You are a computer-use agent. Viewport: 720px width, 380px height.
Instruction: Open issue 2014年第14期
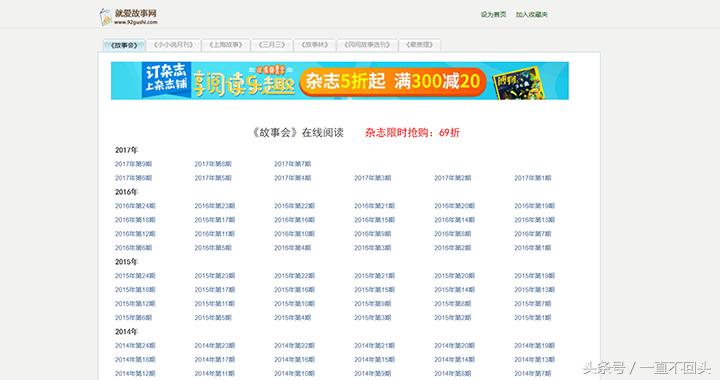click(x=455, y=360)
